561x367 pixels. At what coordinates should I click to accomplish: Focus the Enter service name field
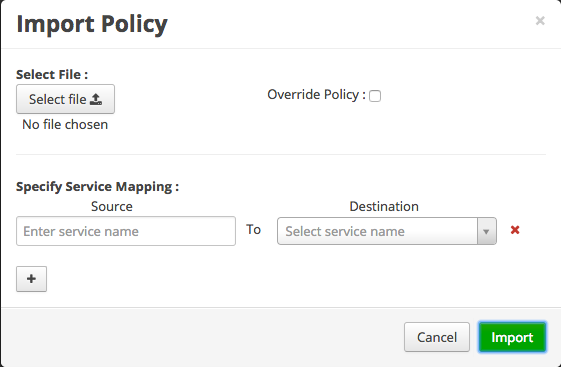[x=126, y=231]
